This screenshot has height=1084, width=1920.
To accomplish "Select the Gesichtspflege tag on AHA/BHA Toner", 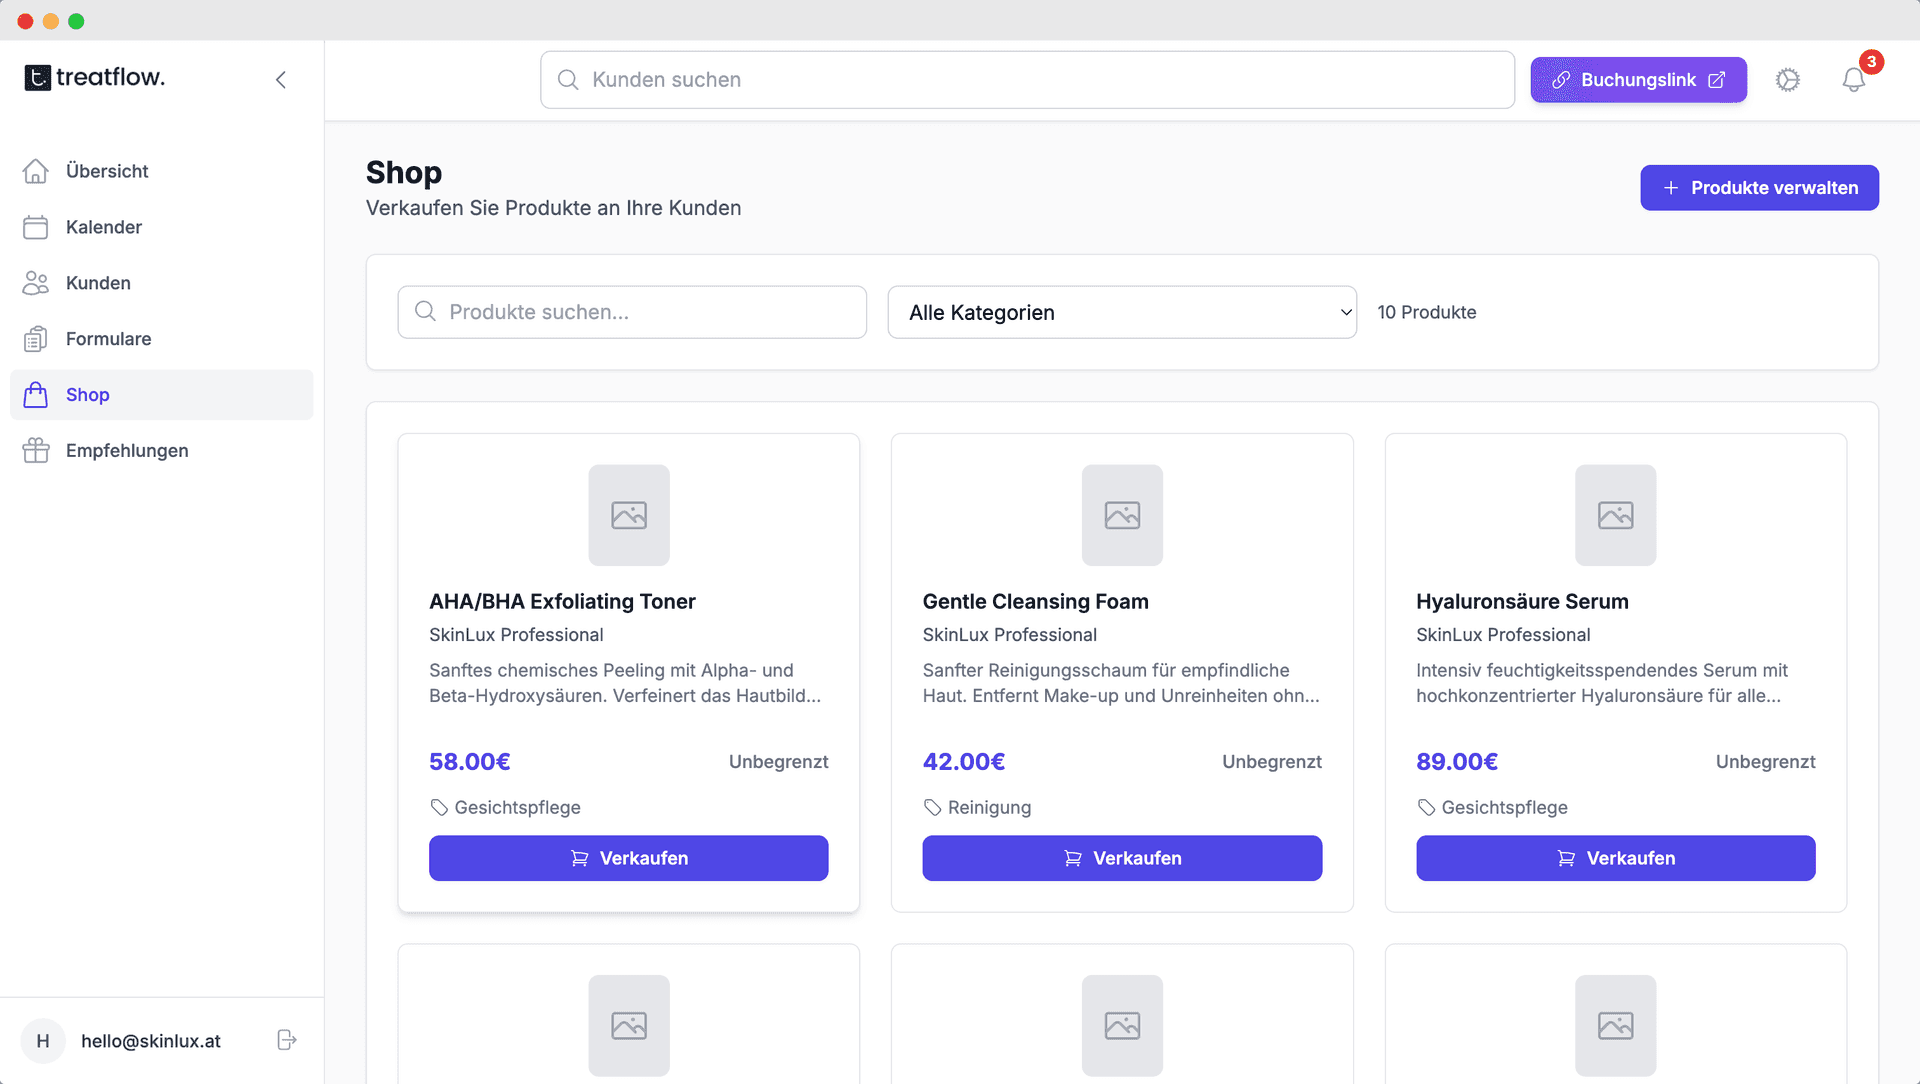I will tap(505, 807).
